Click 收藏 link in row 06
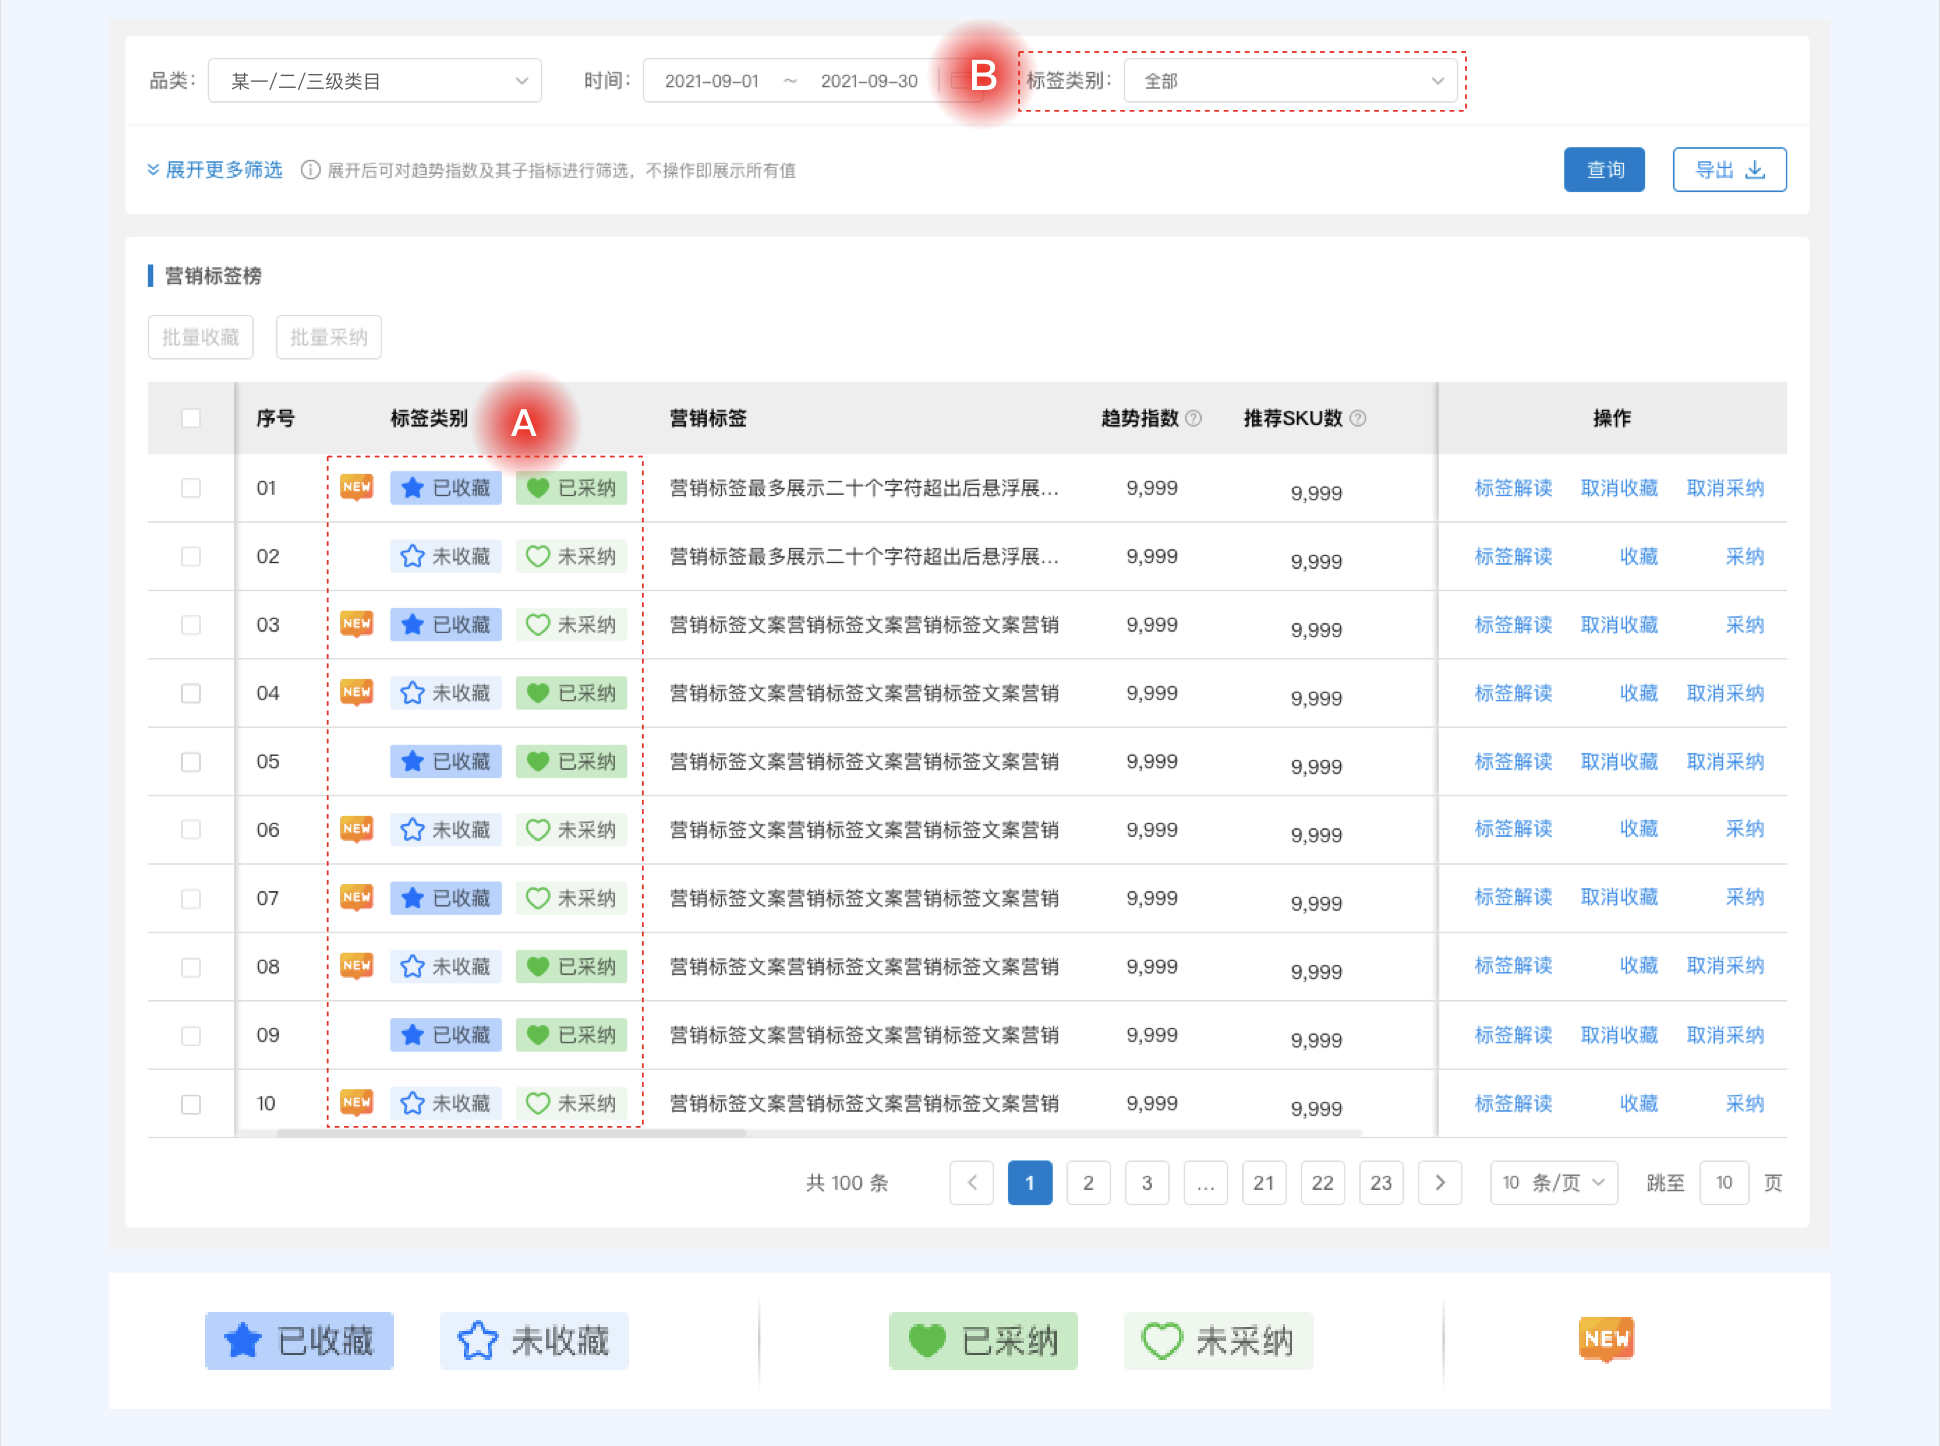This screenshot has height=1446, width=1940. (1639, 829)
